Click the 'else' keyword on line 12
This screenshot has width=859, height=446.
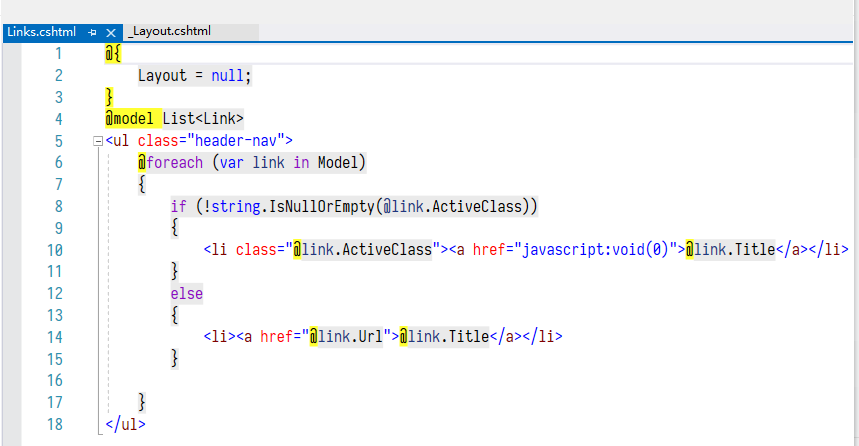186,293
